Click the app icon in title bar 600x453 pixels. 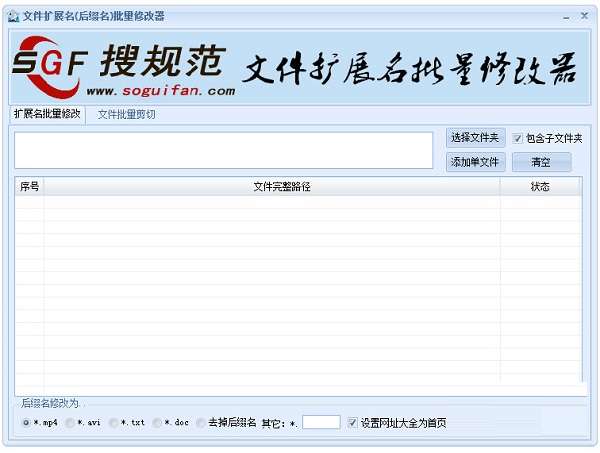point(14,16)
